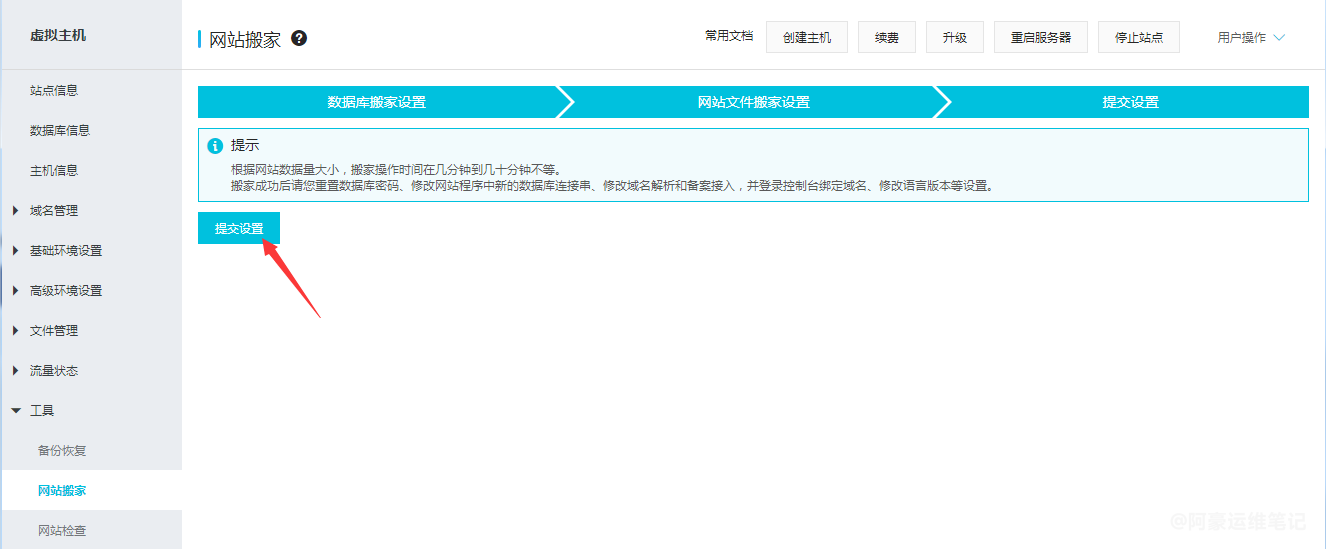Click the 重启服务器 button
The width and height of the screenshot is (1326, 549).
pos(1040,37)
